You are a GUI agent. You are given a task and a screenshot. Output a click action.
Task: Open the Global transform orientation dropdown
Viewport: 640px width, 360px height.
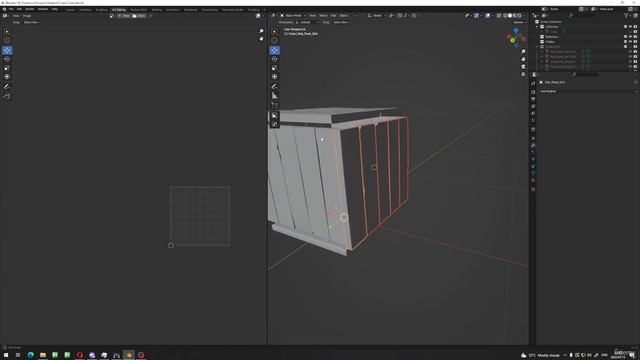click(377, 16)
